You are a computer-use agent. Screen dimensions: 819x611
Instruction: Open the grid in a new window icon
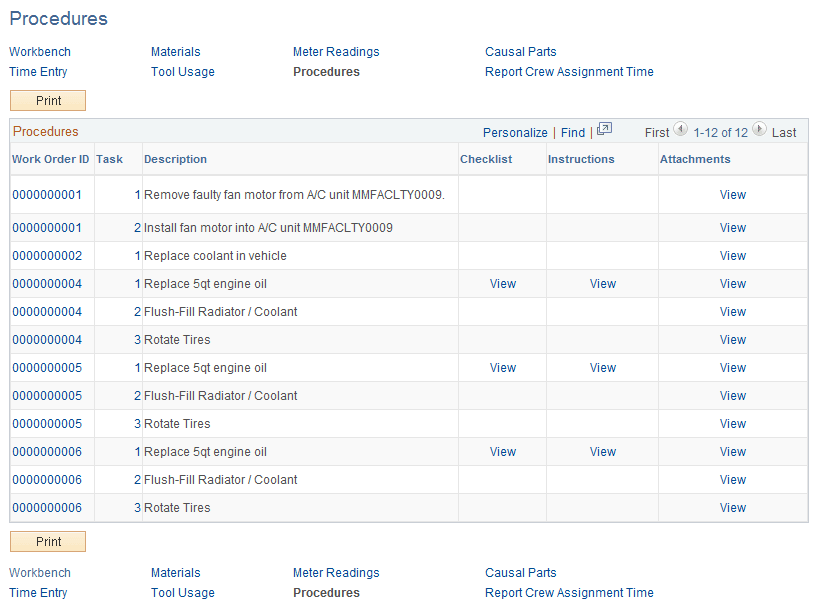604,131
